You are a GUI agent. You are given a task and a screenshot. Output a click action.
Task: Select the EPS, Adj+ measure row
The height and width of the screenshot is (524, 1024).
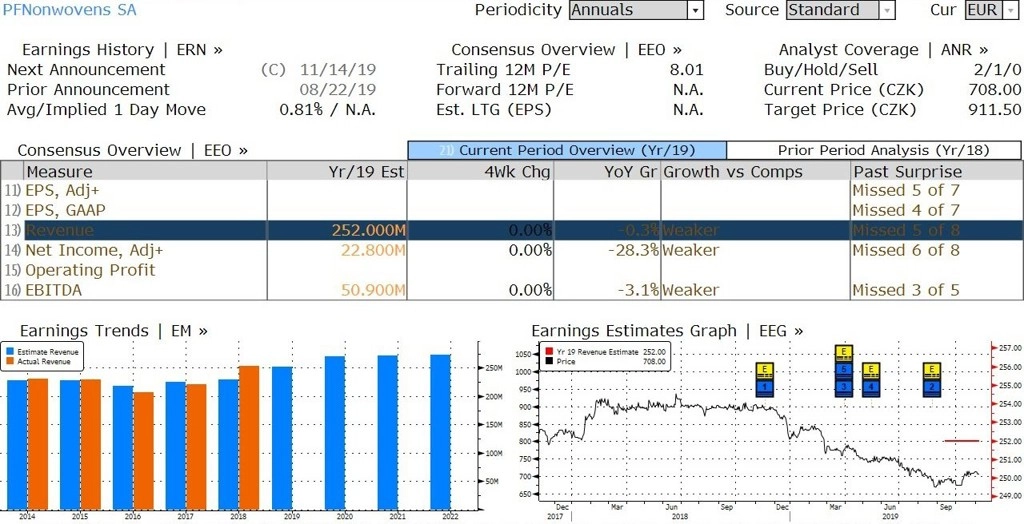511,191
